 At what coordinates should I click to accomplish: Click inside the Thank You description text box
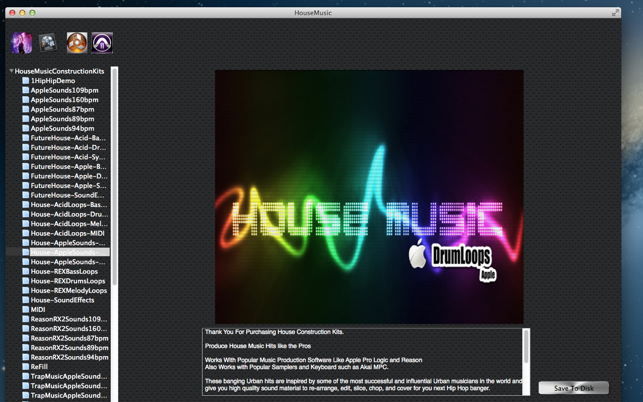[363, 361]
